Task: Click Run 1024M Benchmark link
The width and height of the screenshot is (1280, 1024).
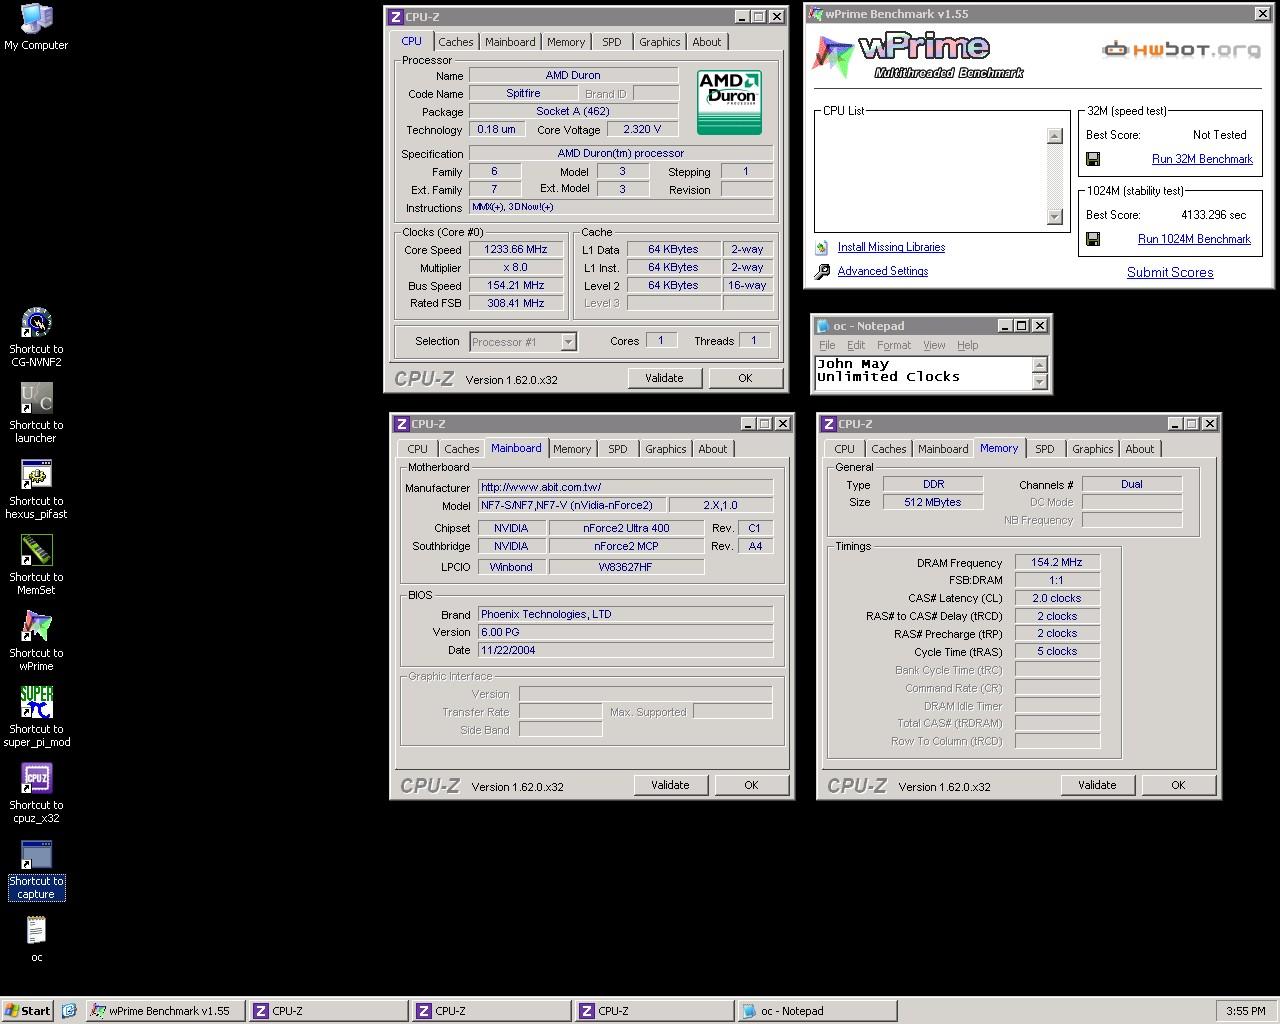Action: click(1194, 239)
